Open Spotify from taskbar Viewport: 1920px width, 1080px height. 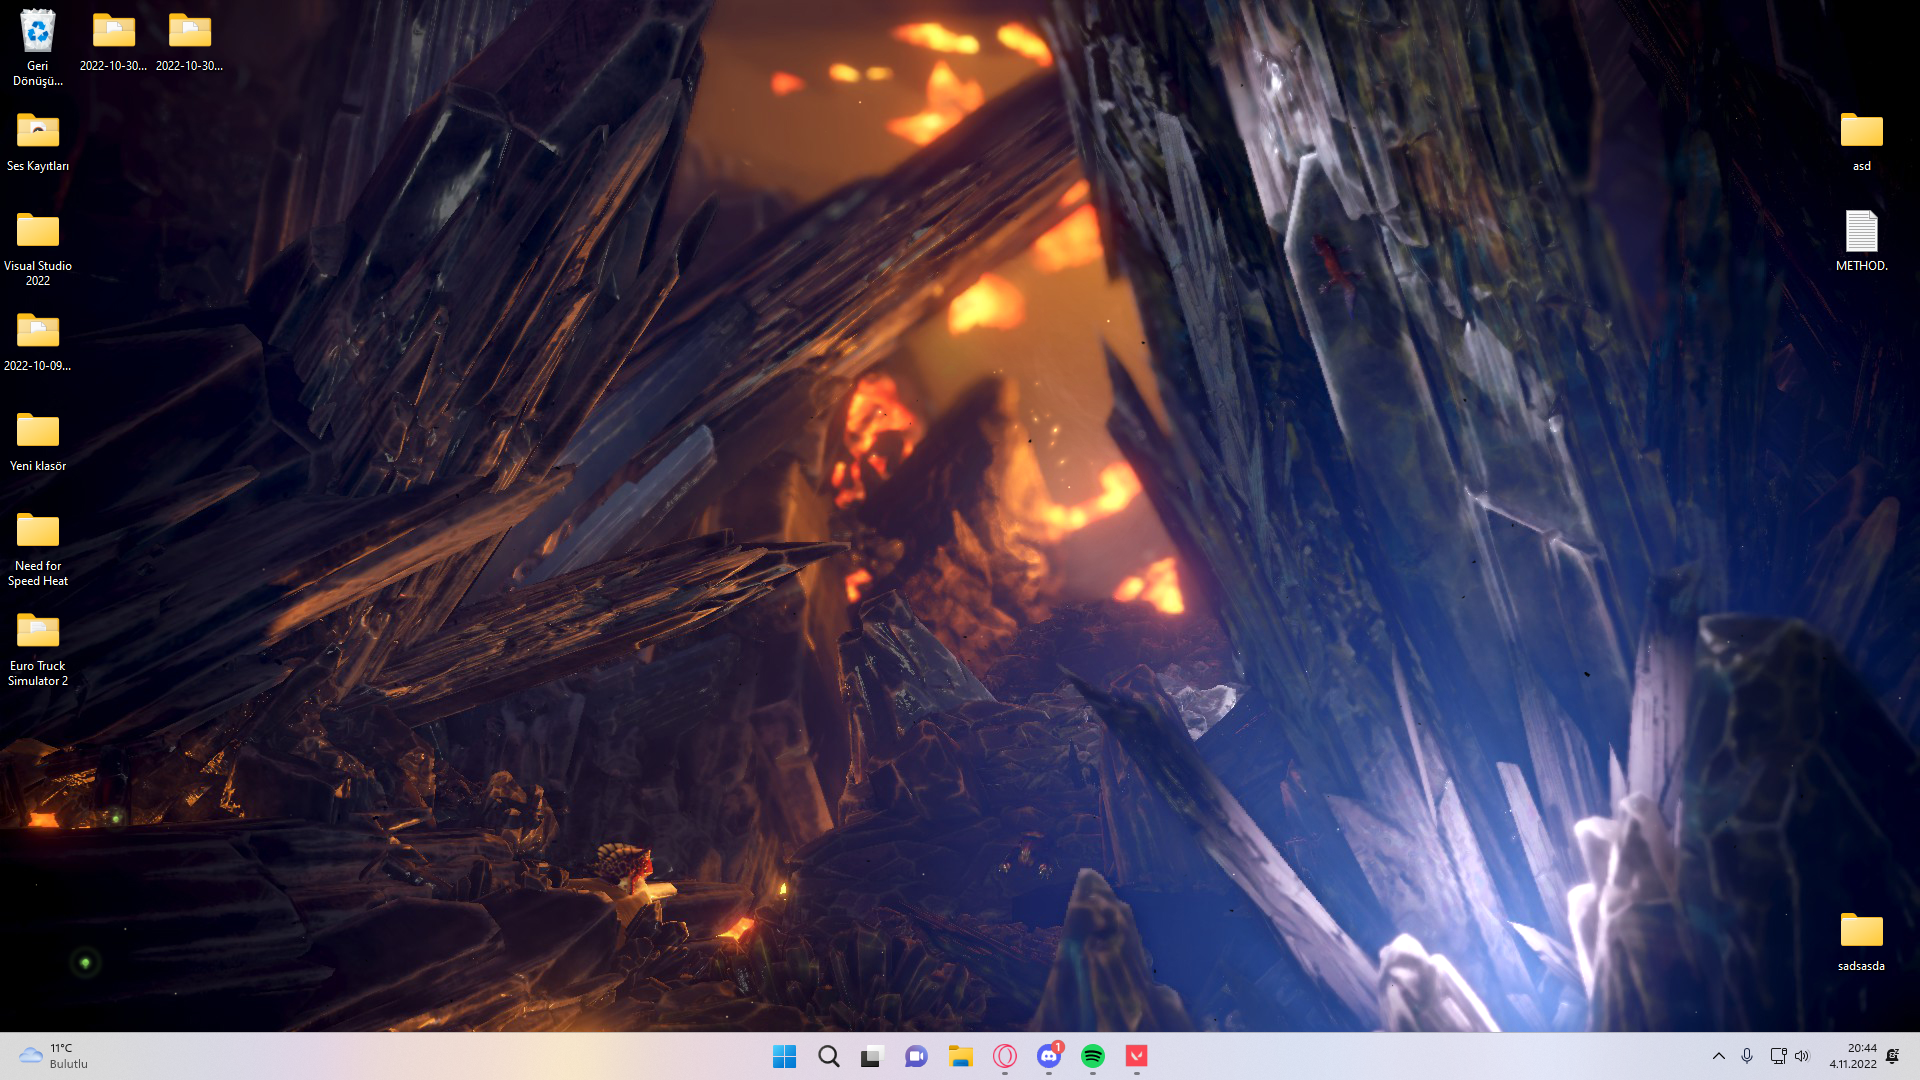tap(1093, 1056)
